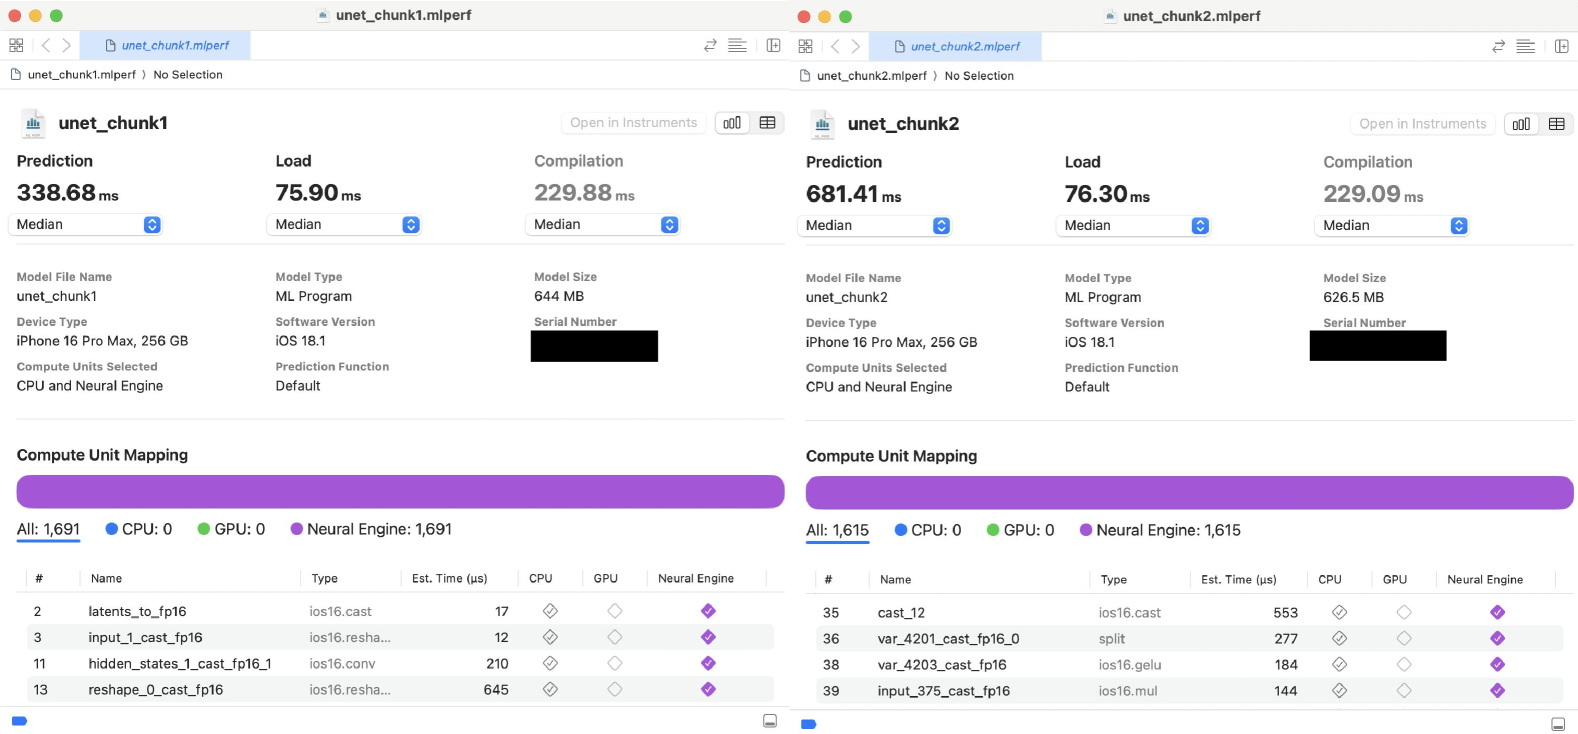The image size is (1578, 734).
Task: Go back using left window's back arrow
Action: tap(46, 45)
